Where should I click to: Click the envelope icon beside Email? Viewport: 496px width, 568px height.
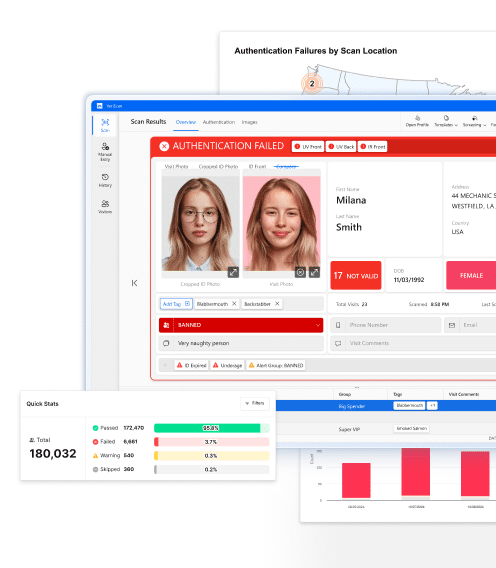452,325
